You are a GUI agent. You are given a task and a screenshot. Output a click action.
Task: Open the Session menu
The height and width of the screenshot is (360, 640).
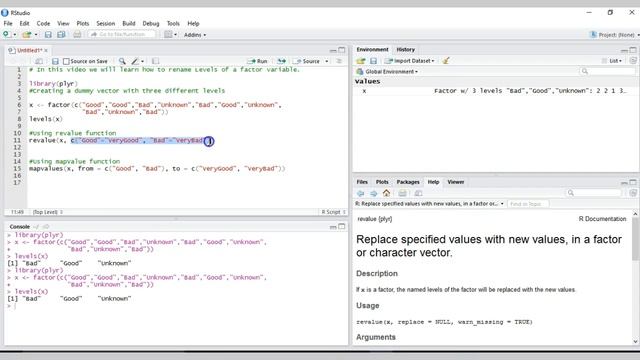pos(106,24)
